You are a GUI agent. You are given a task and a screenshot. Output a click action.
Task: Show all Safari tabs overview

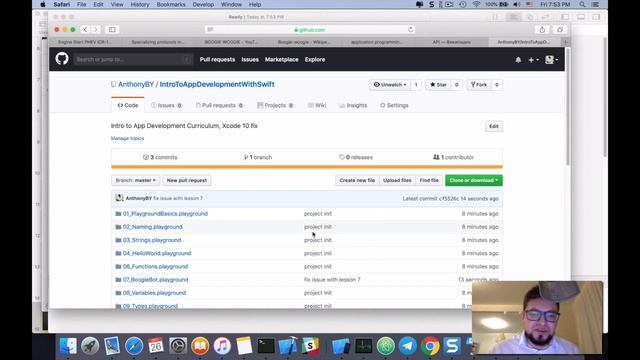560,29
